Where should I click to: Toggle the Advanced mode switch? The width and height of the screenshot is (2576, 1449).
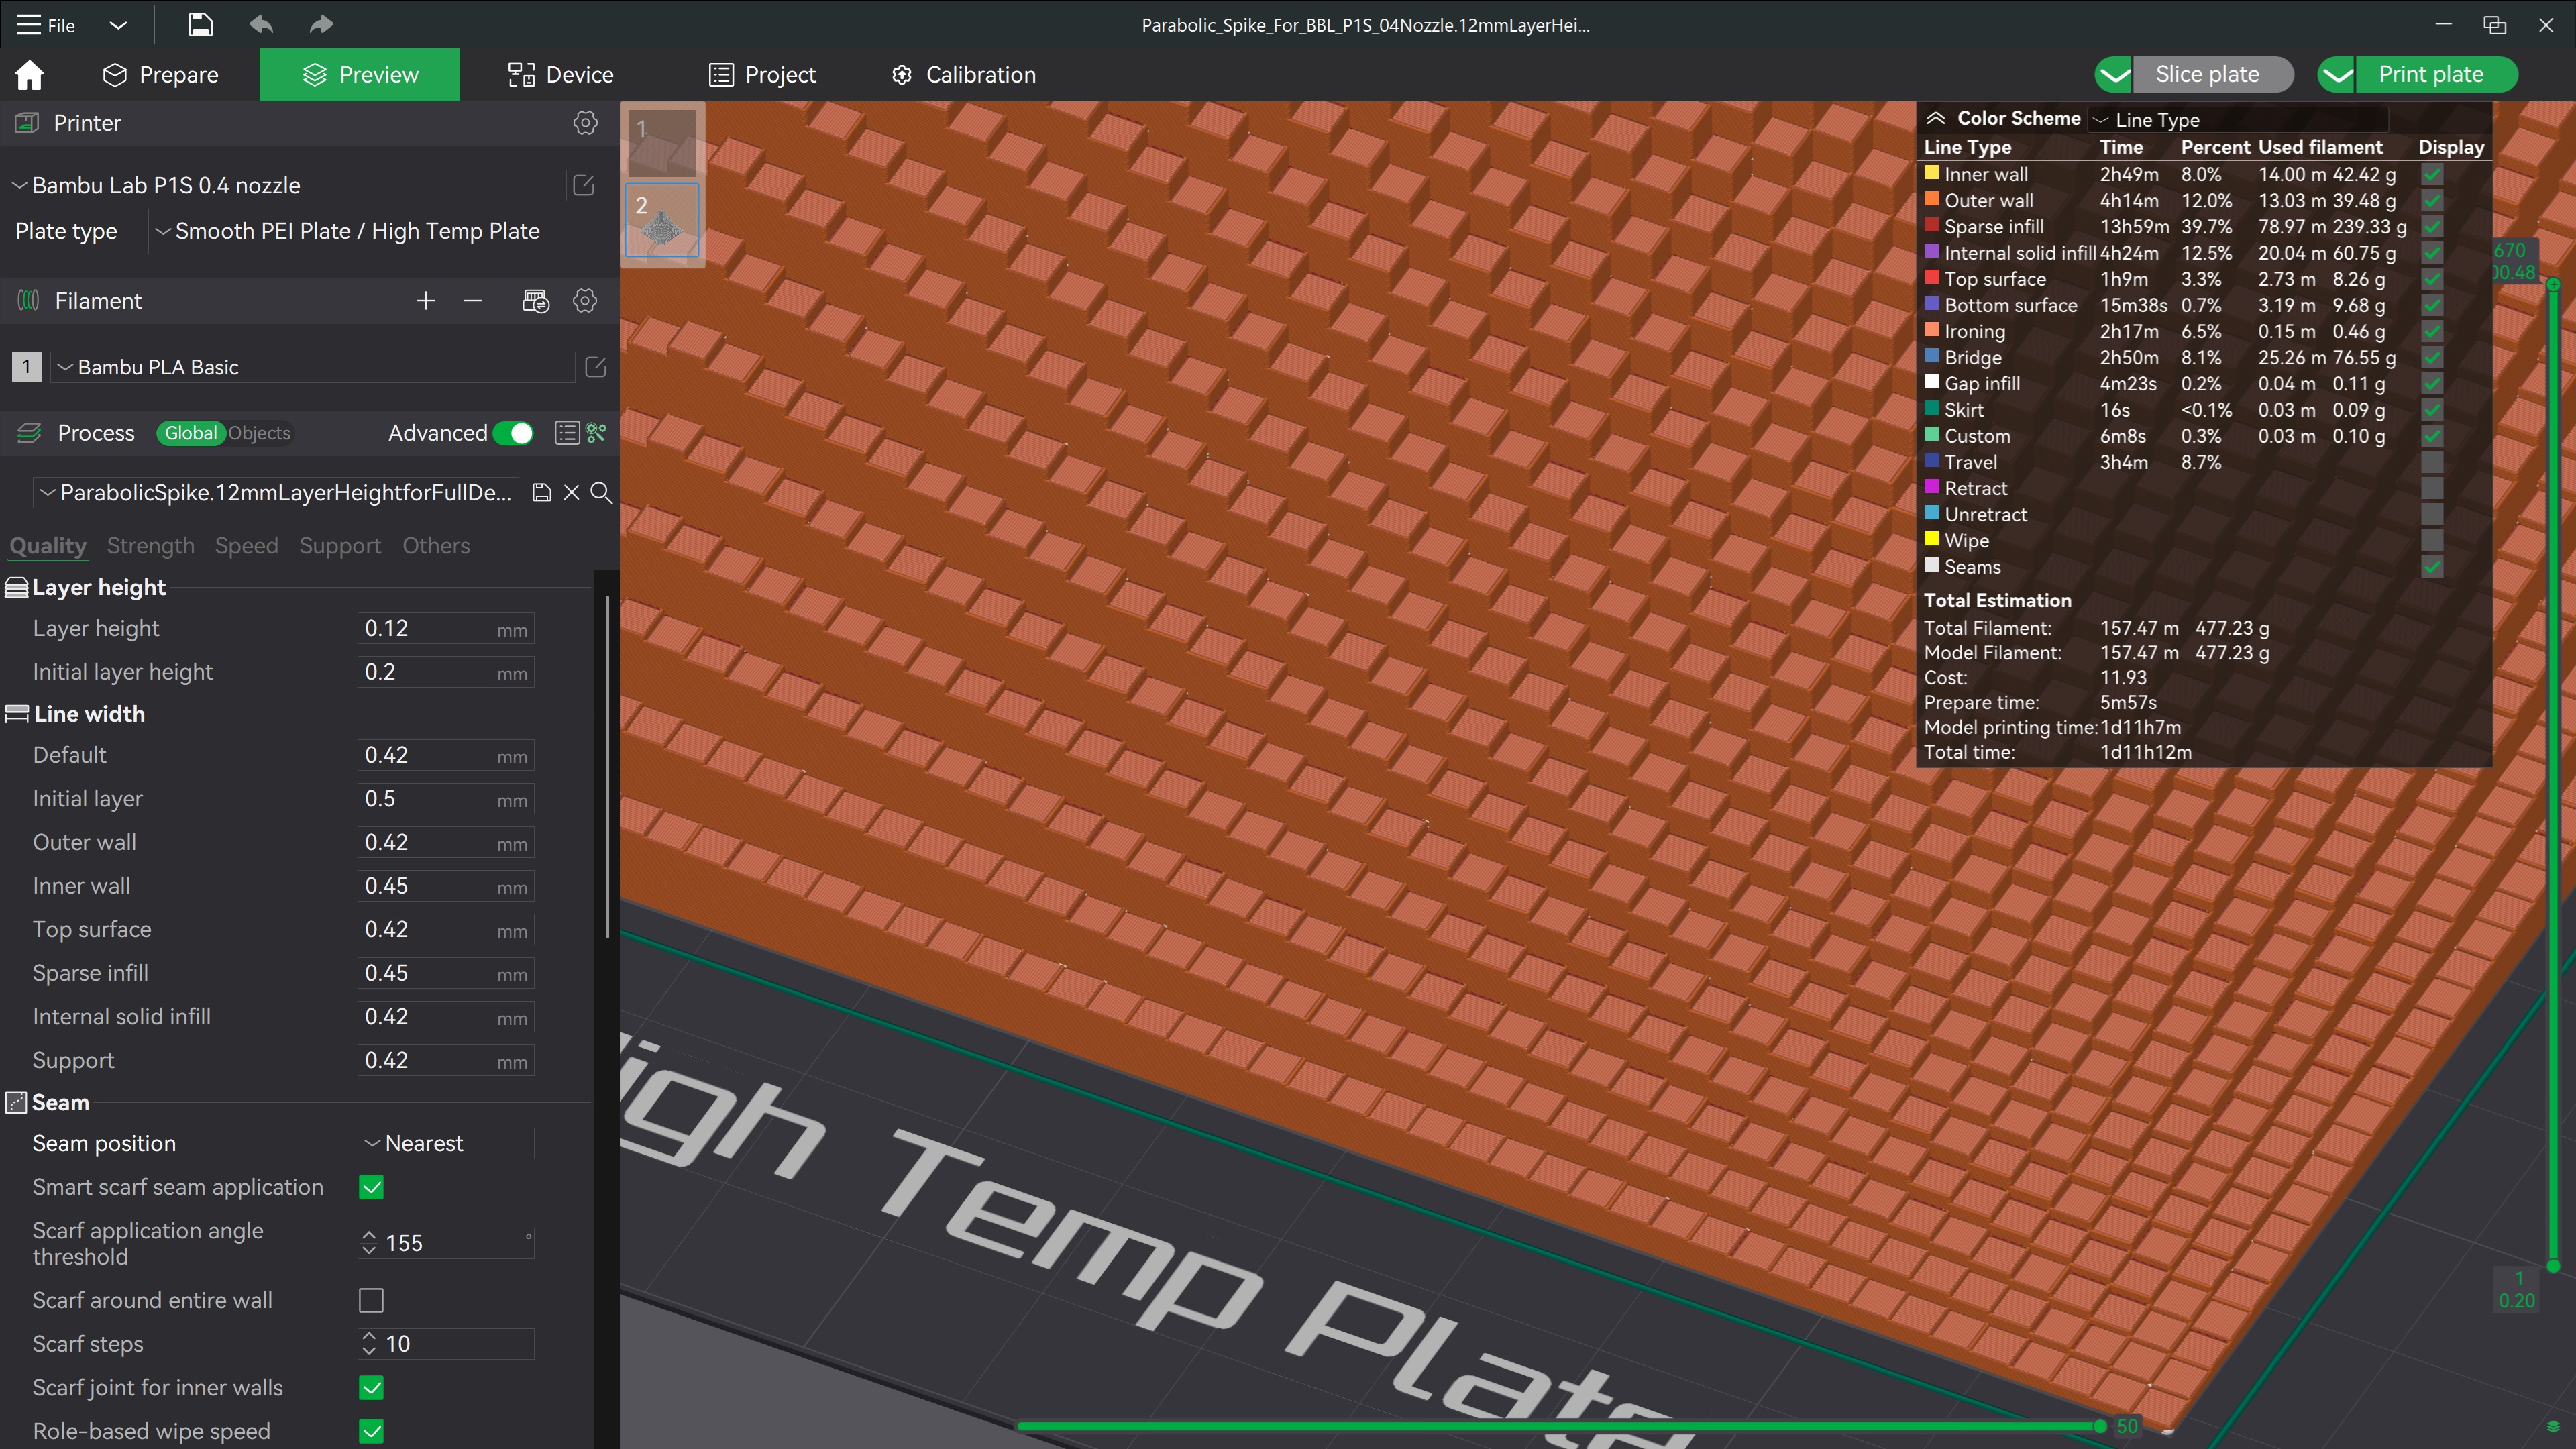(x=514, y=433)
